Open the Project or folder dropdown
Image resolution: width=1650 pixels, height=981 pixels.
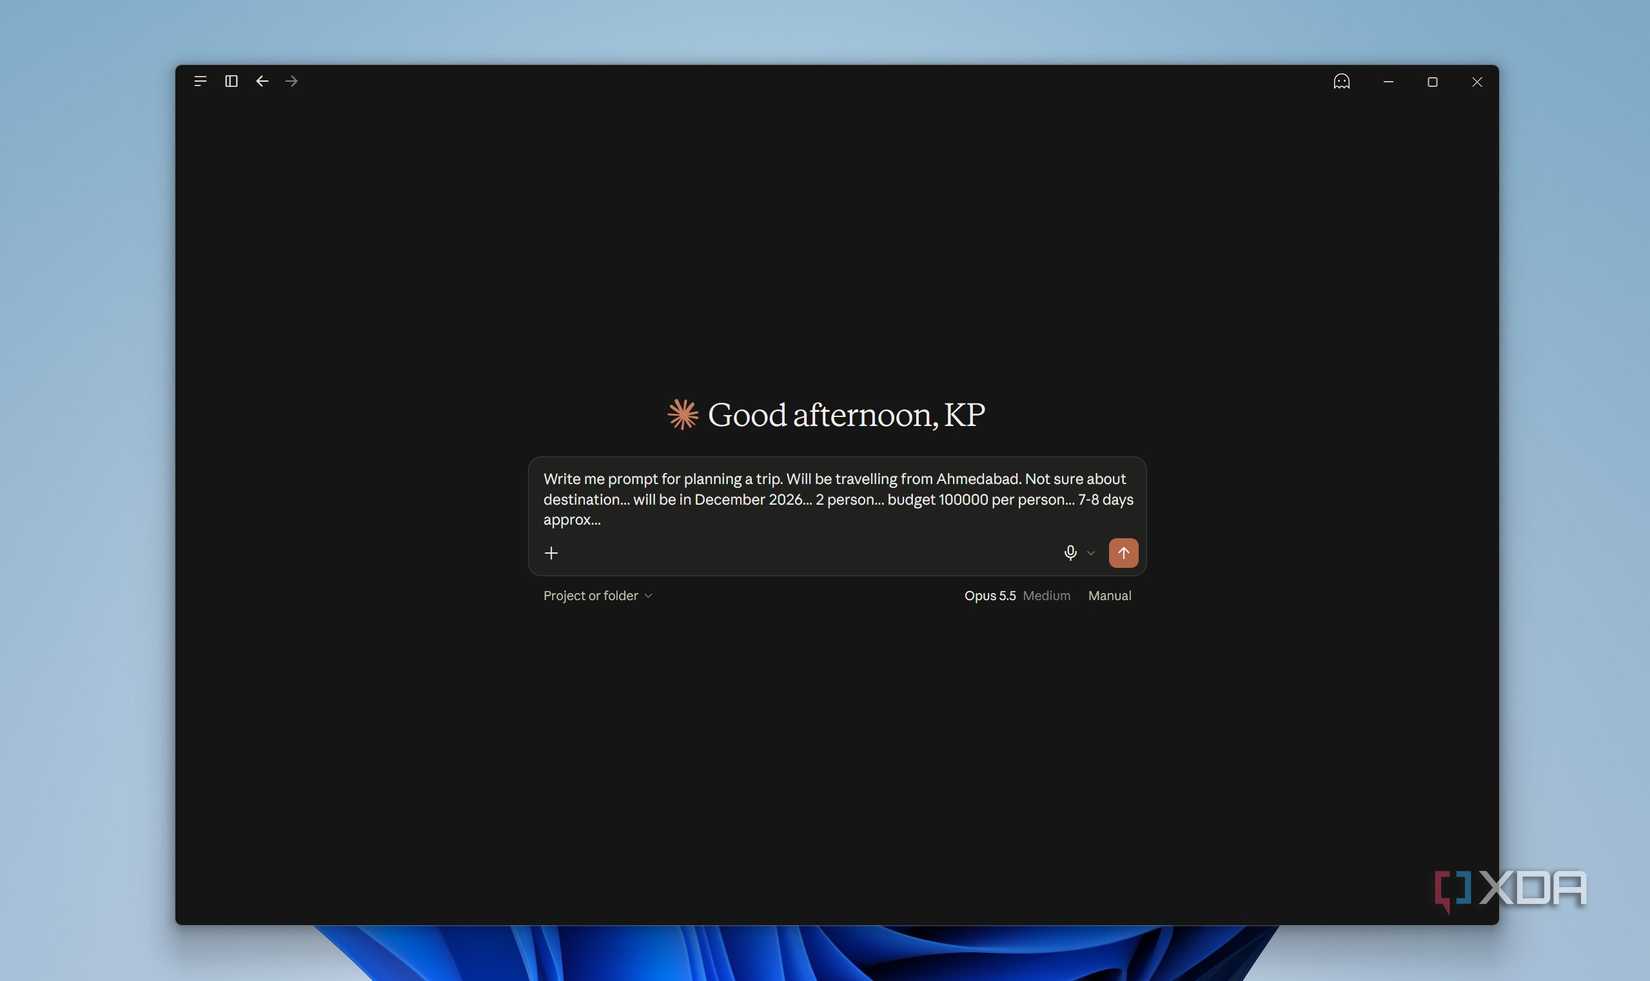click(x=598, y=596)
